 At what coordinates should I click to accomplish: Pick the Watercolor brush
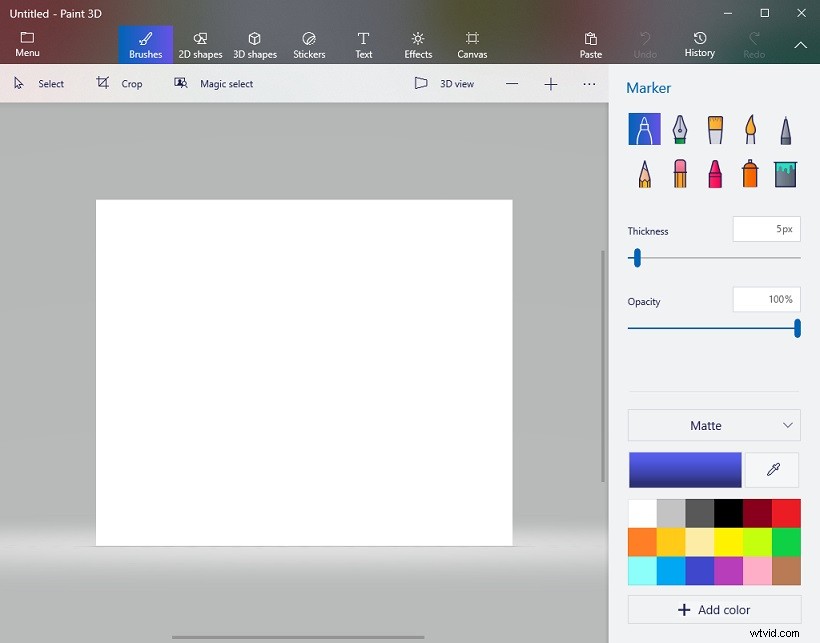pyautogui.click(x=749, y=129)
